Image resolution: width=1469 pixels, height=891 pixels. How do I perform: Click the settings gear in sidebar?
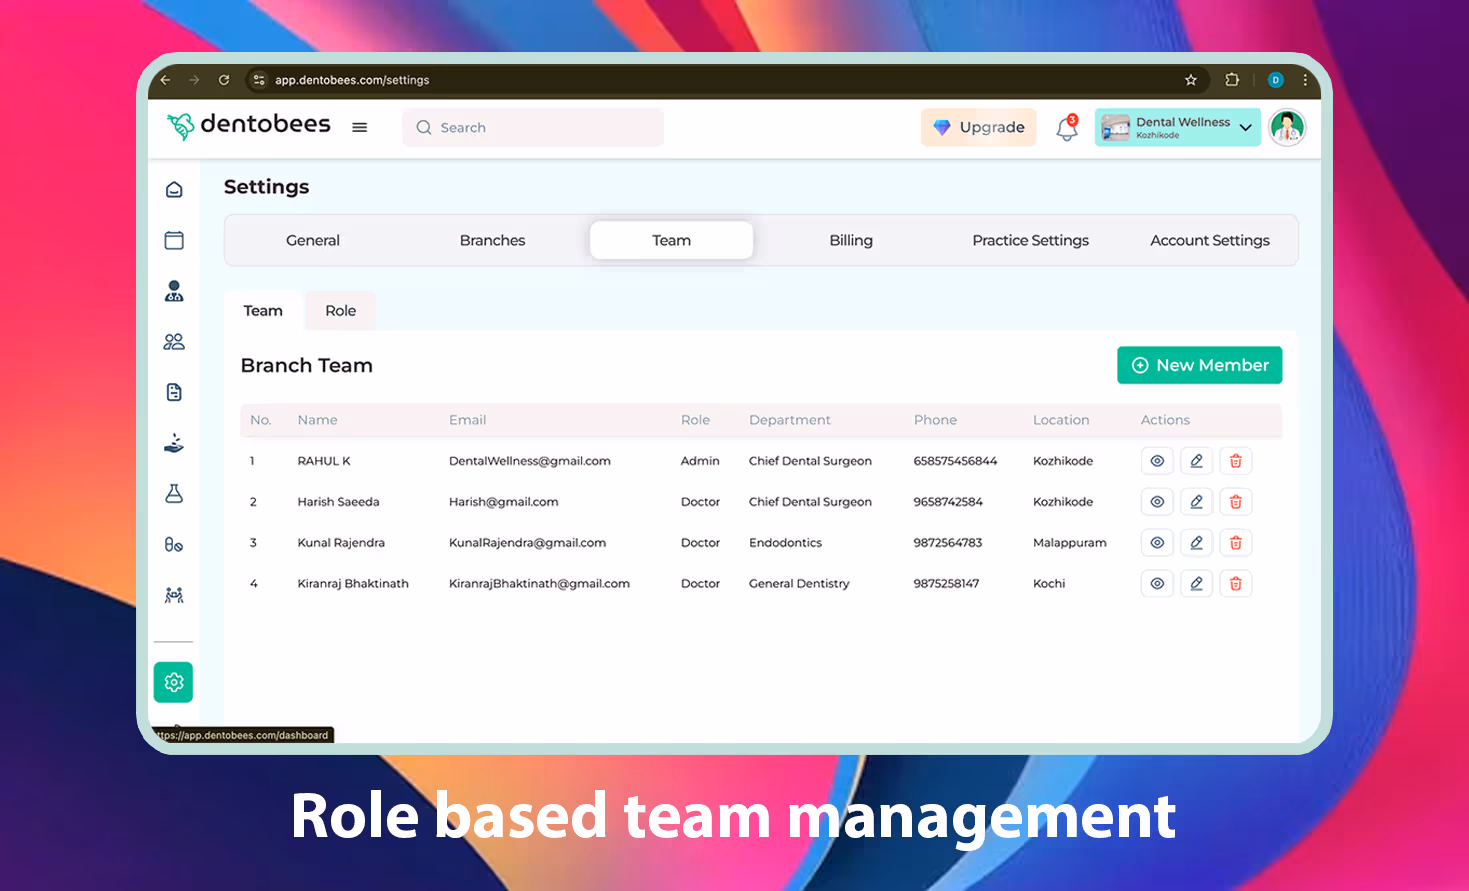point(174,682)
